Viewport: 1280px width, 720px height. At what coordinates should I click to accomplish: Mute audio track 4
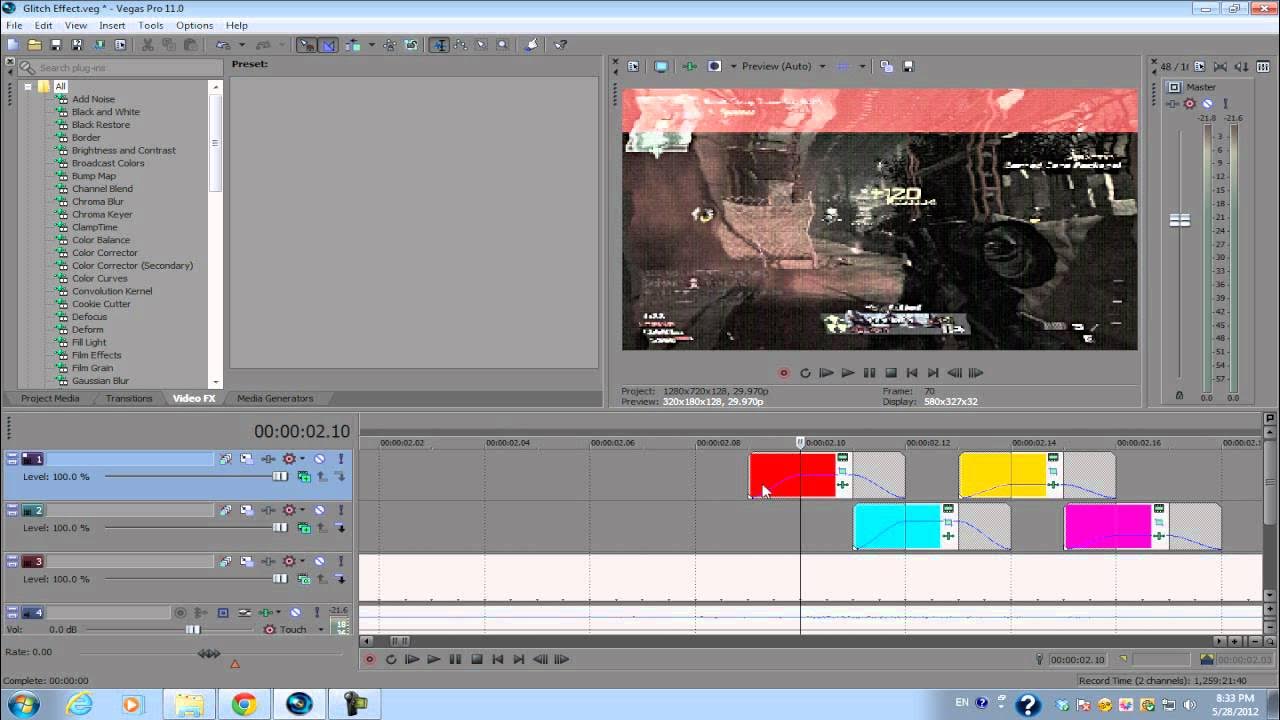click(x=295, y=612)
